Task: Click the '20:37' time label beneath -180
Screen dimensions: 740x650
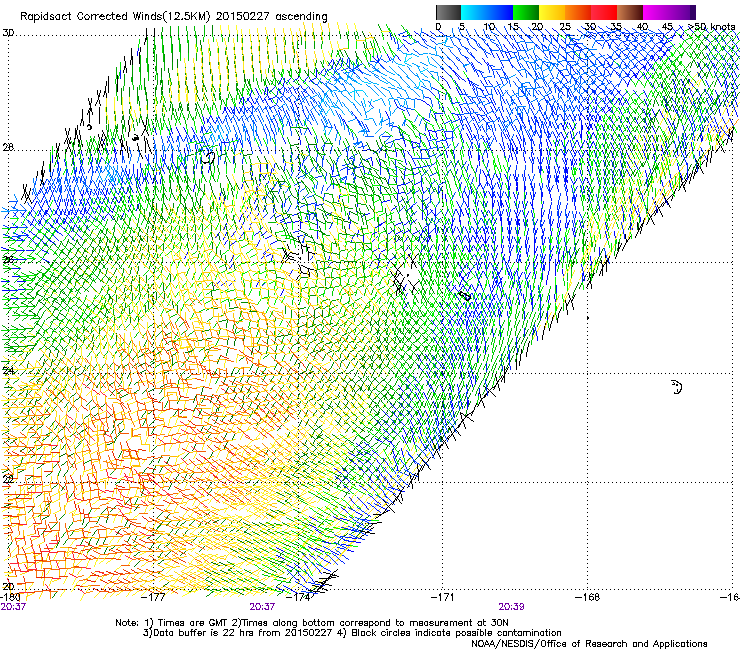Action: pos(13,607)
